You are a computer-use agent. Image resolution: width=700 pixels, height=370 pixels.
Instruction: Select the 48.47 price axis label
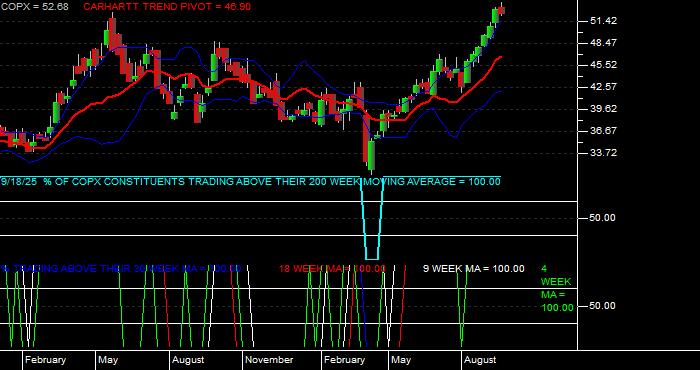click(604, 43)
